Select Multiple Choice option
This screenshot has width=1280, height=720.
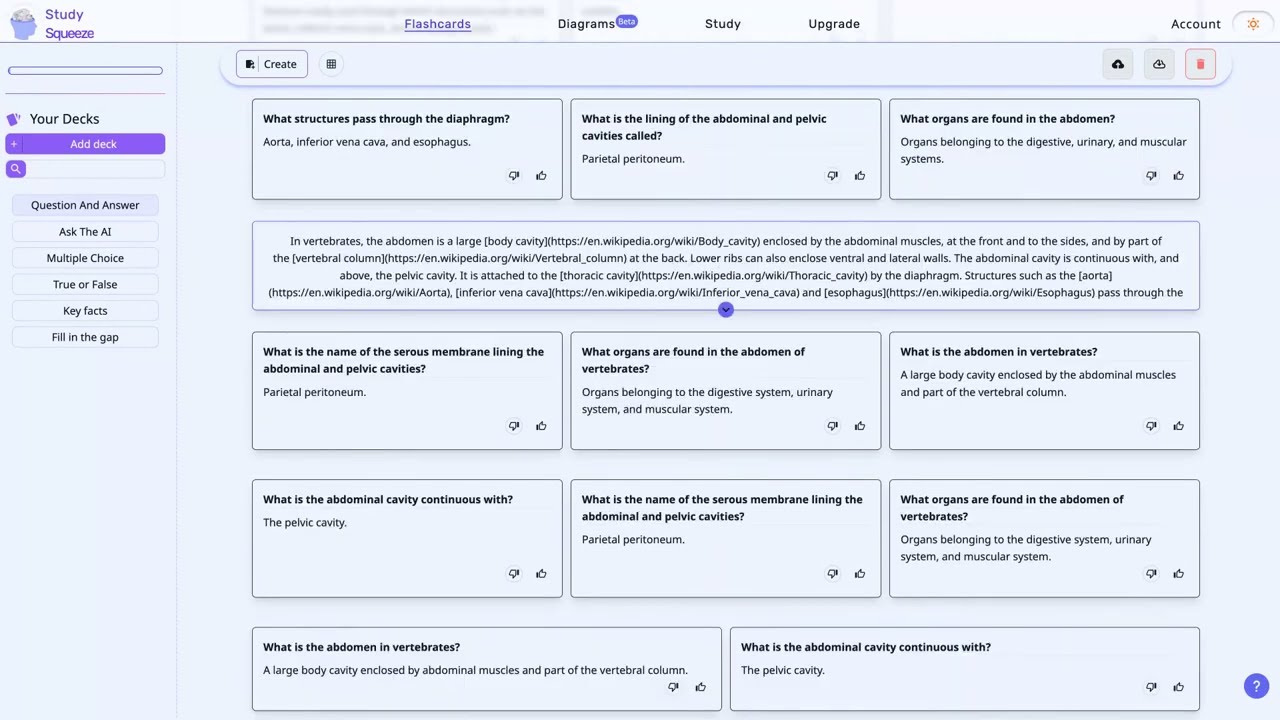coord(85,258)
